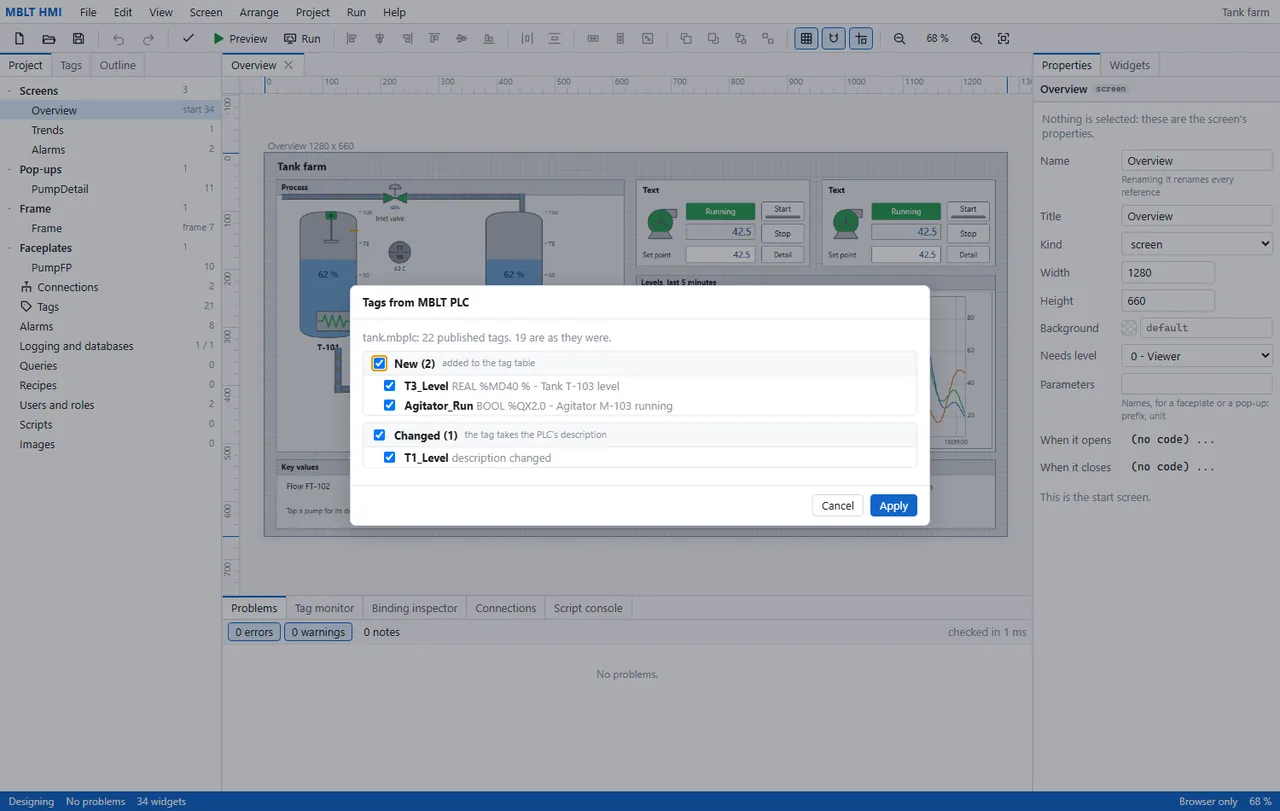Click the Open folder toolbar icon

point(48,39)
